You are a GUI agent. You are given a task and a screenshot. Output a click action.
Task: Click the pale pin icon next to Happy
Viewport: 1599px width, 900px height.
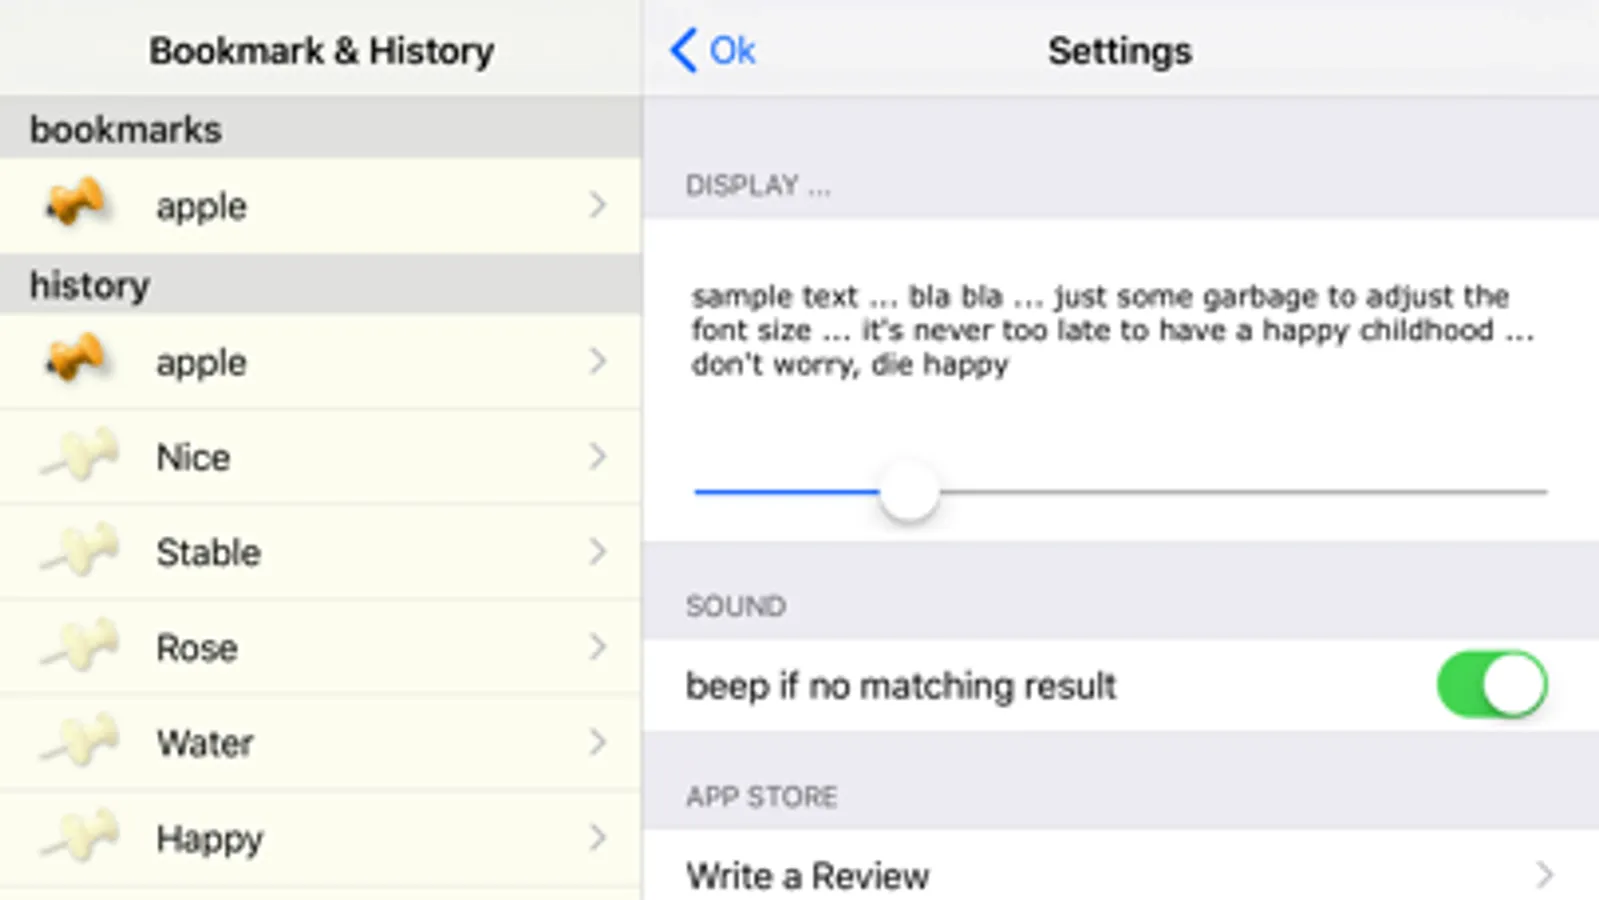(80, 838)
